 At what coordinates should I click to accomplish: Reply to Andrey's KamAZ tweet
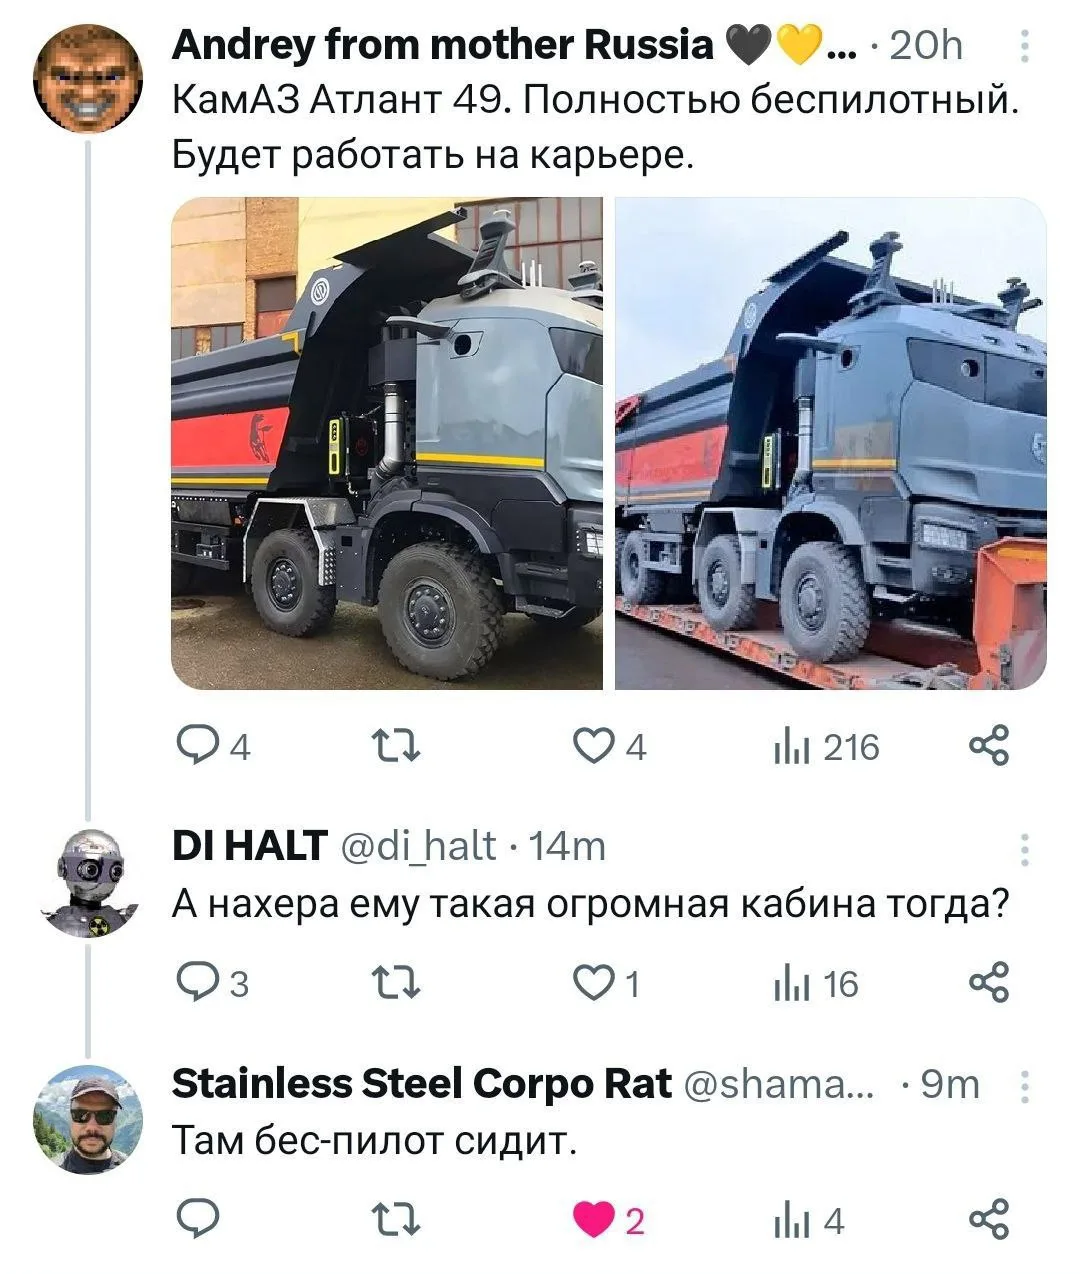(x=213, y=747)
